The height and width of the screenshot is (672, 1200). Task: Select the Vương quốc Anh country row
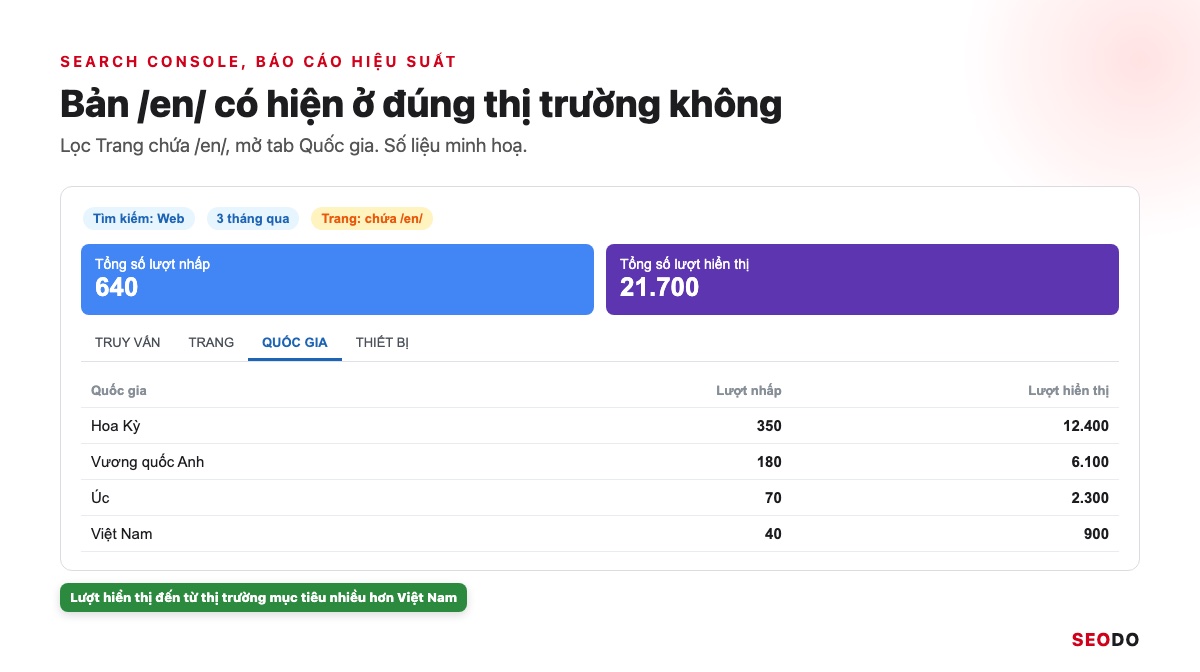(x=600, y=462)
